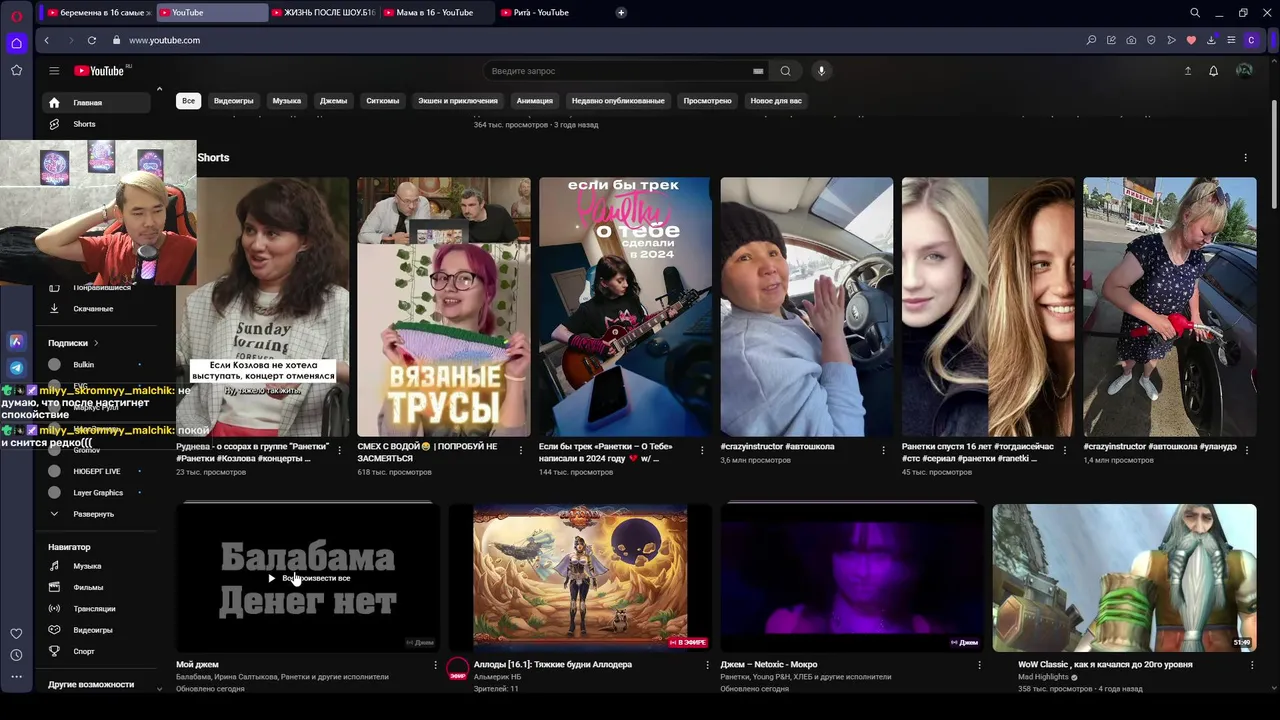1280x720 pixels.
Task: Open options for WoW Classic video
Action: click(x=1251, y=665)
